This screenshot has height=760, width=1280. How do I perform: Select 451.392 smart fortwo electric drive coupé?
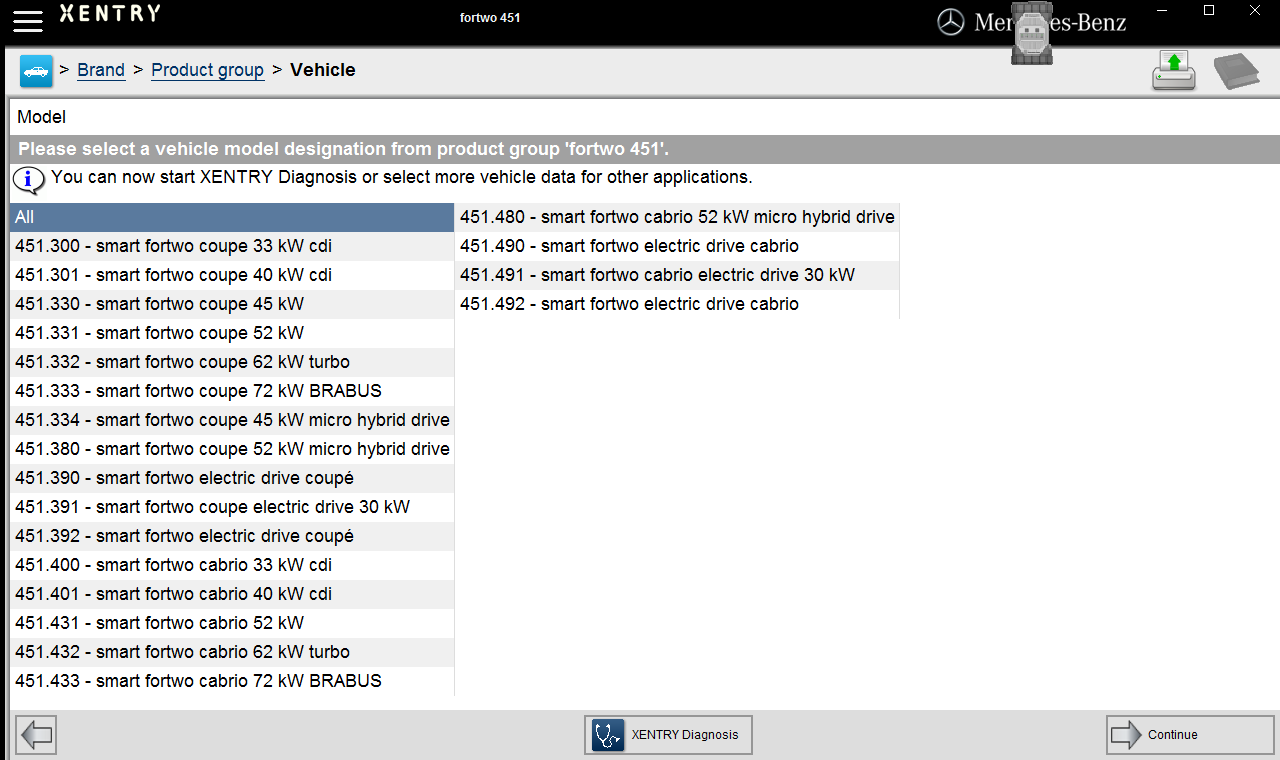point(232,536)
